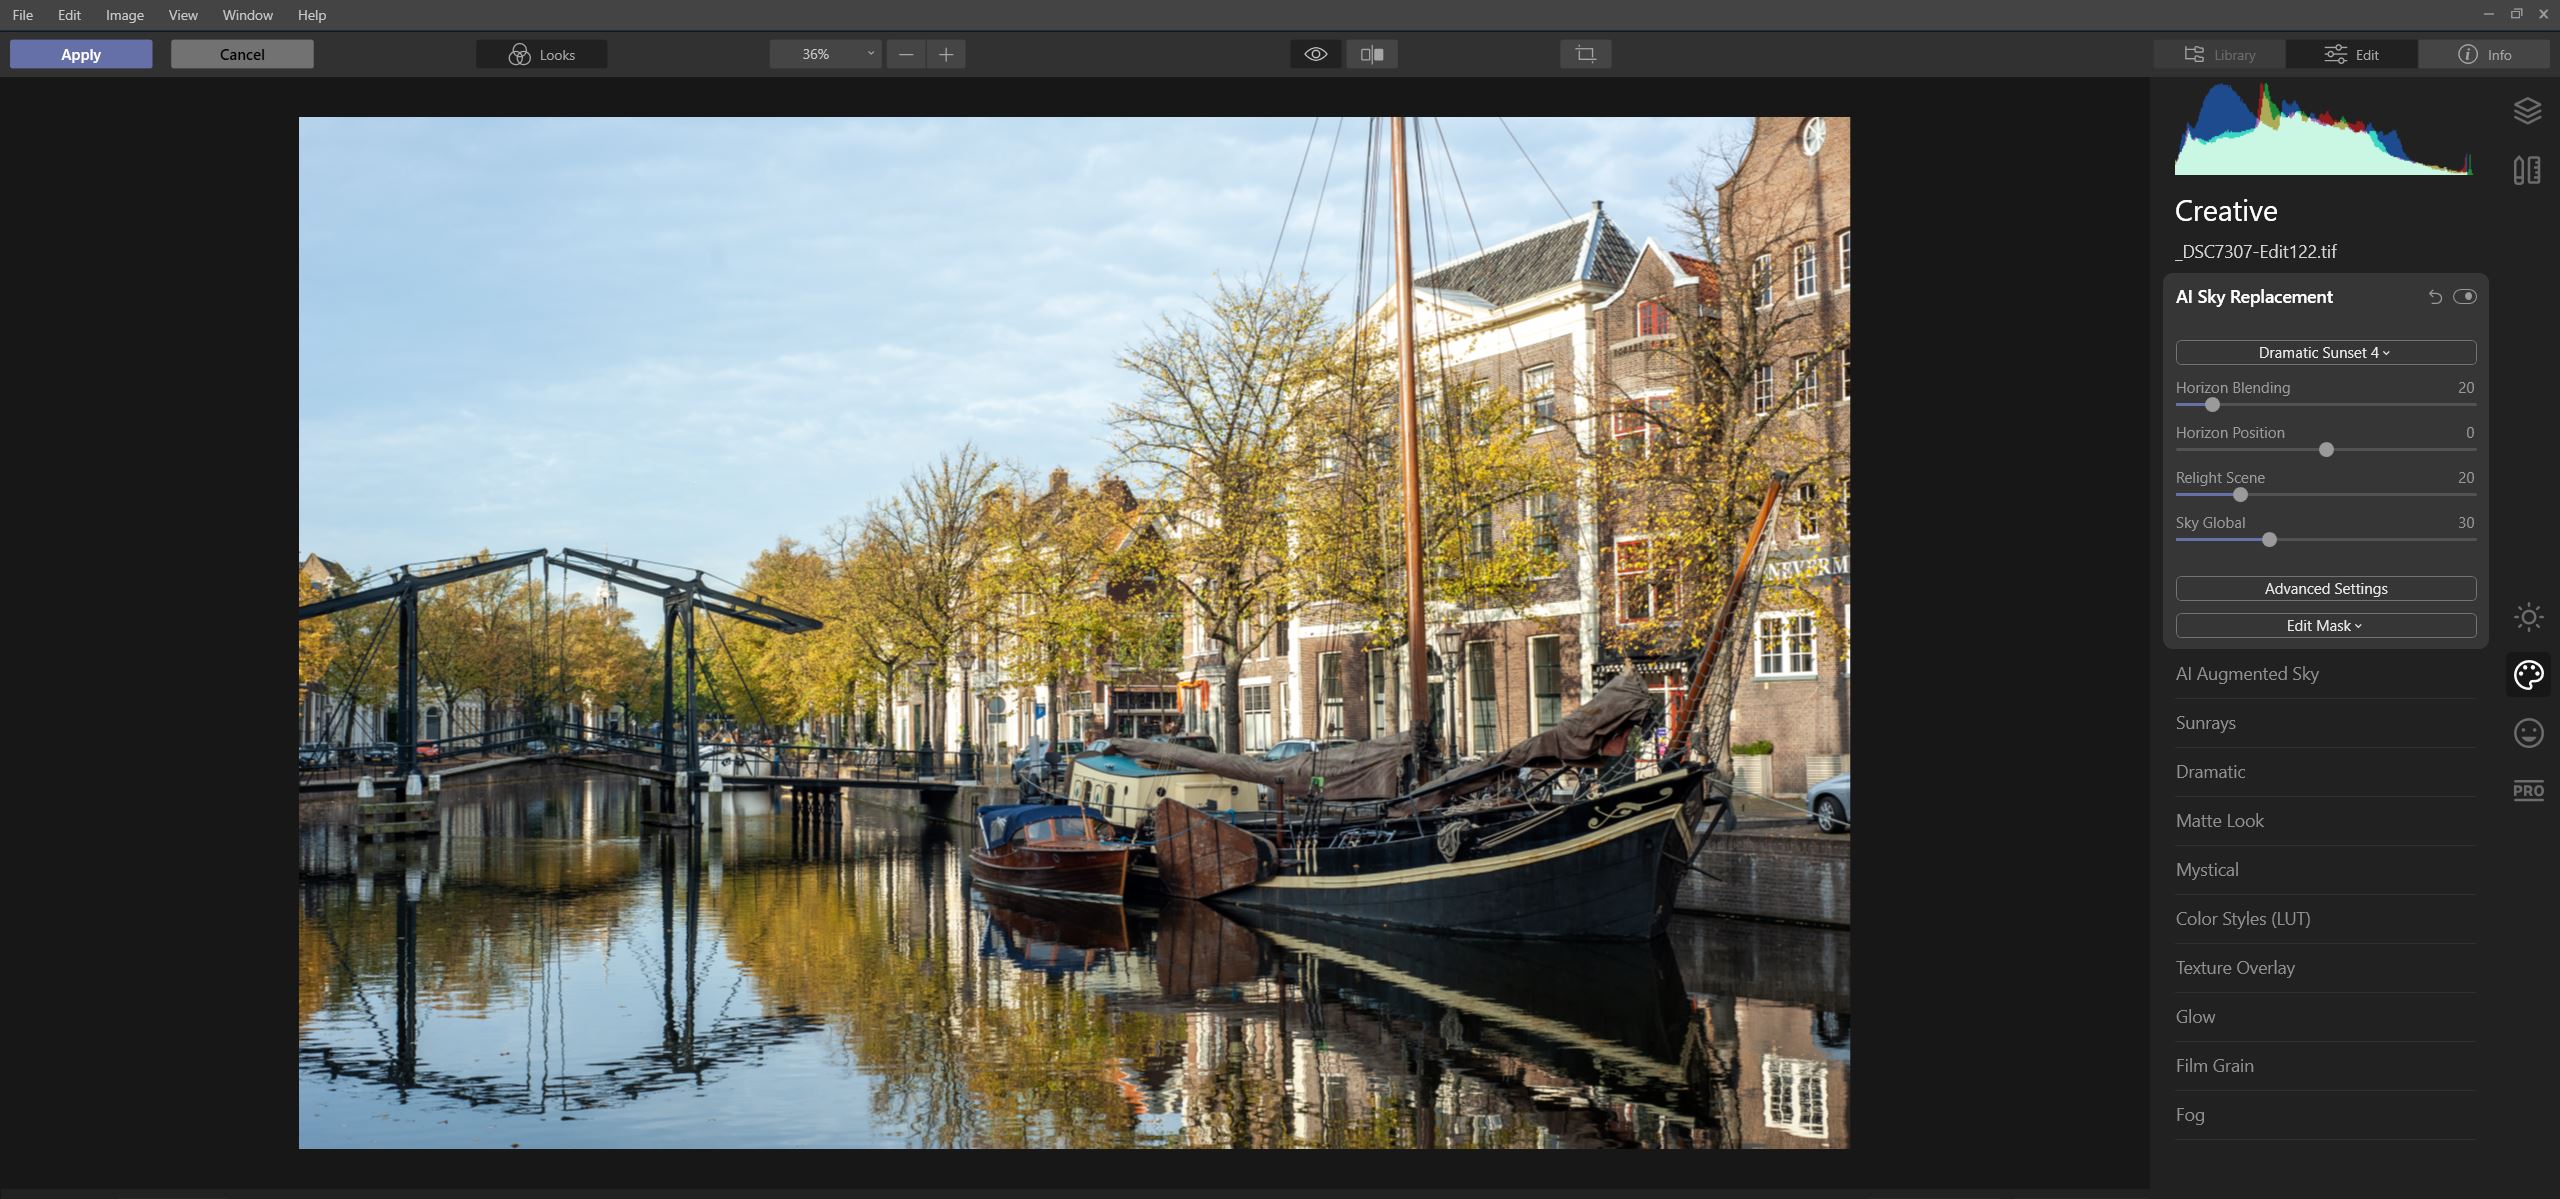Open Advanced Settings for sky replacement
2560x1199 pixels.
pyautogui.click(x=2325, y=588)
